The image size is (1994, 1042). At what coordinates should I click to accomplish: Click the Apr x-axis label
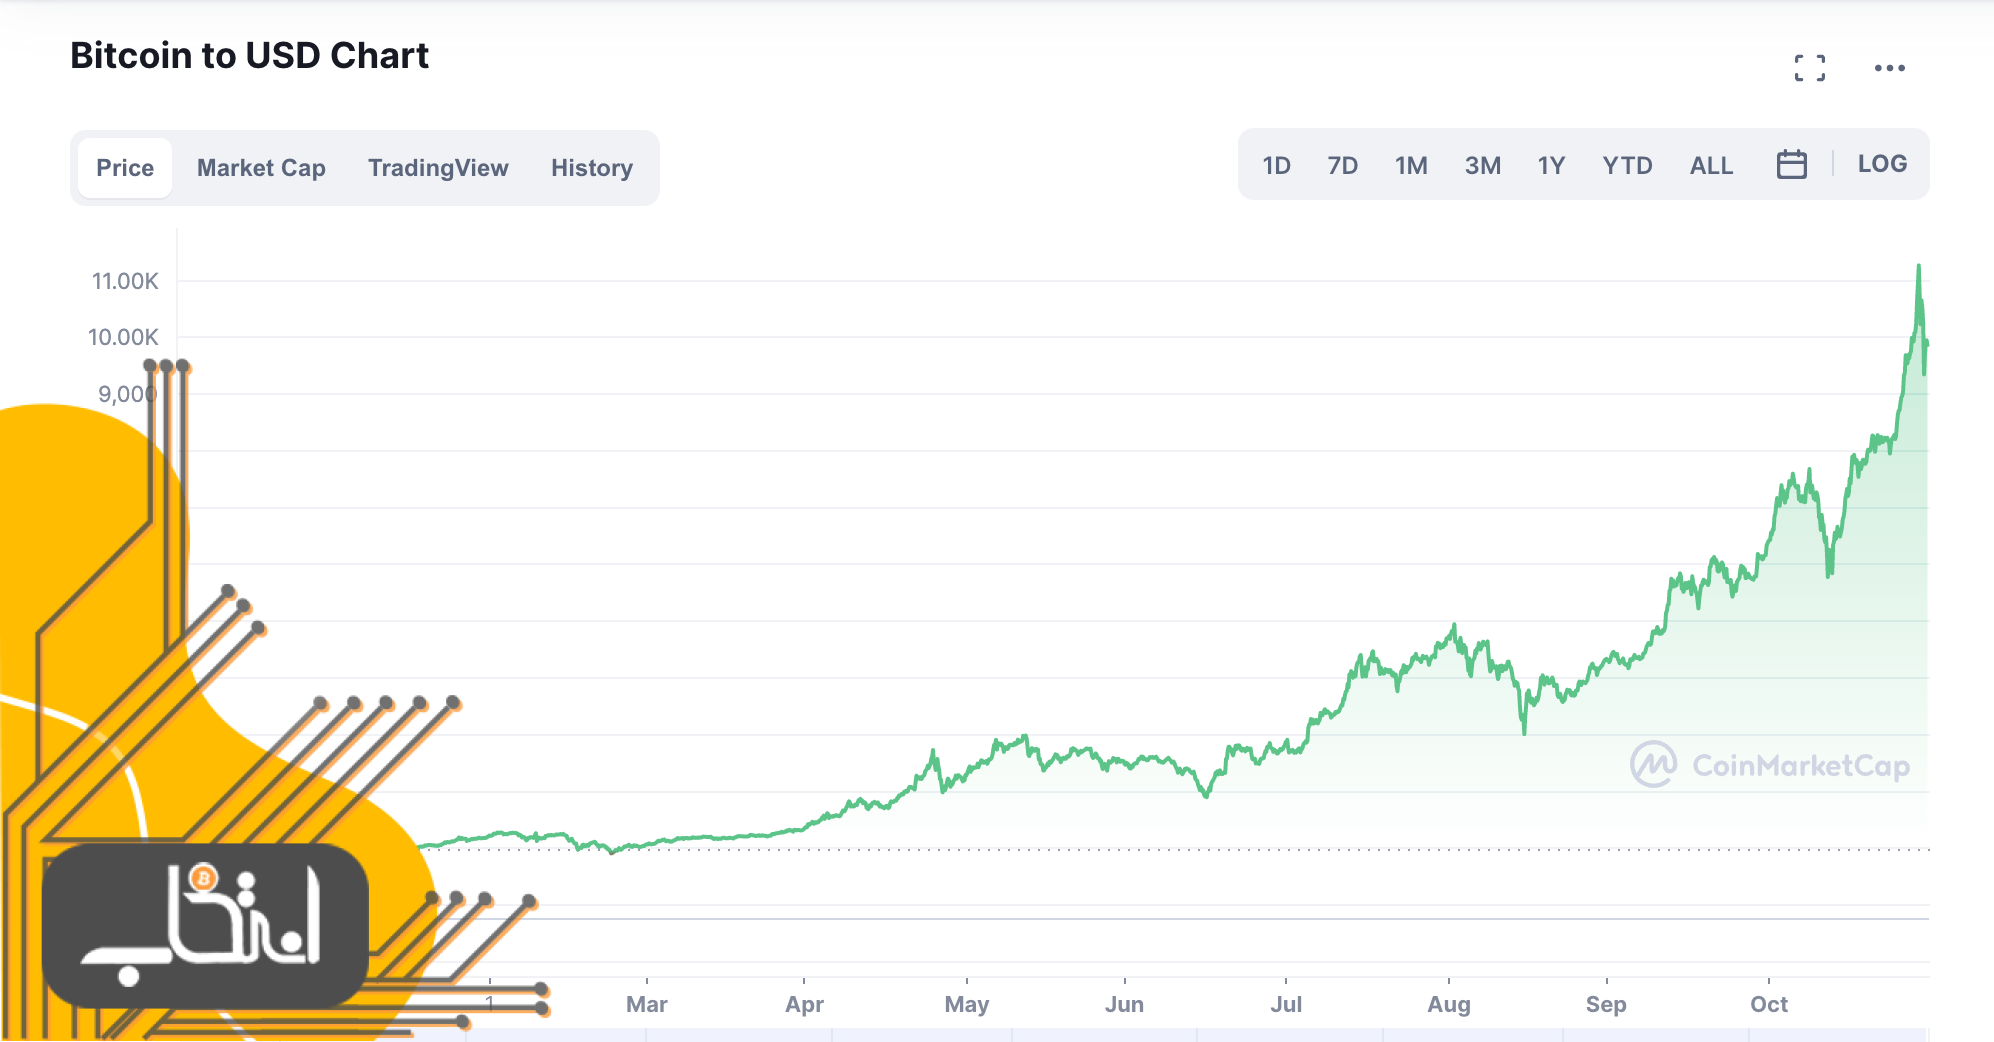coord(804,1004)
